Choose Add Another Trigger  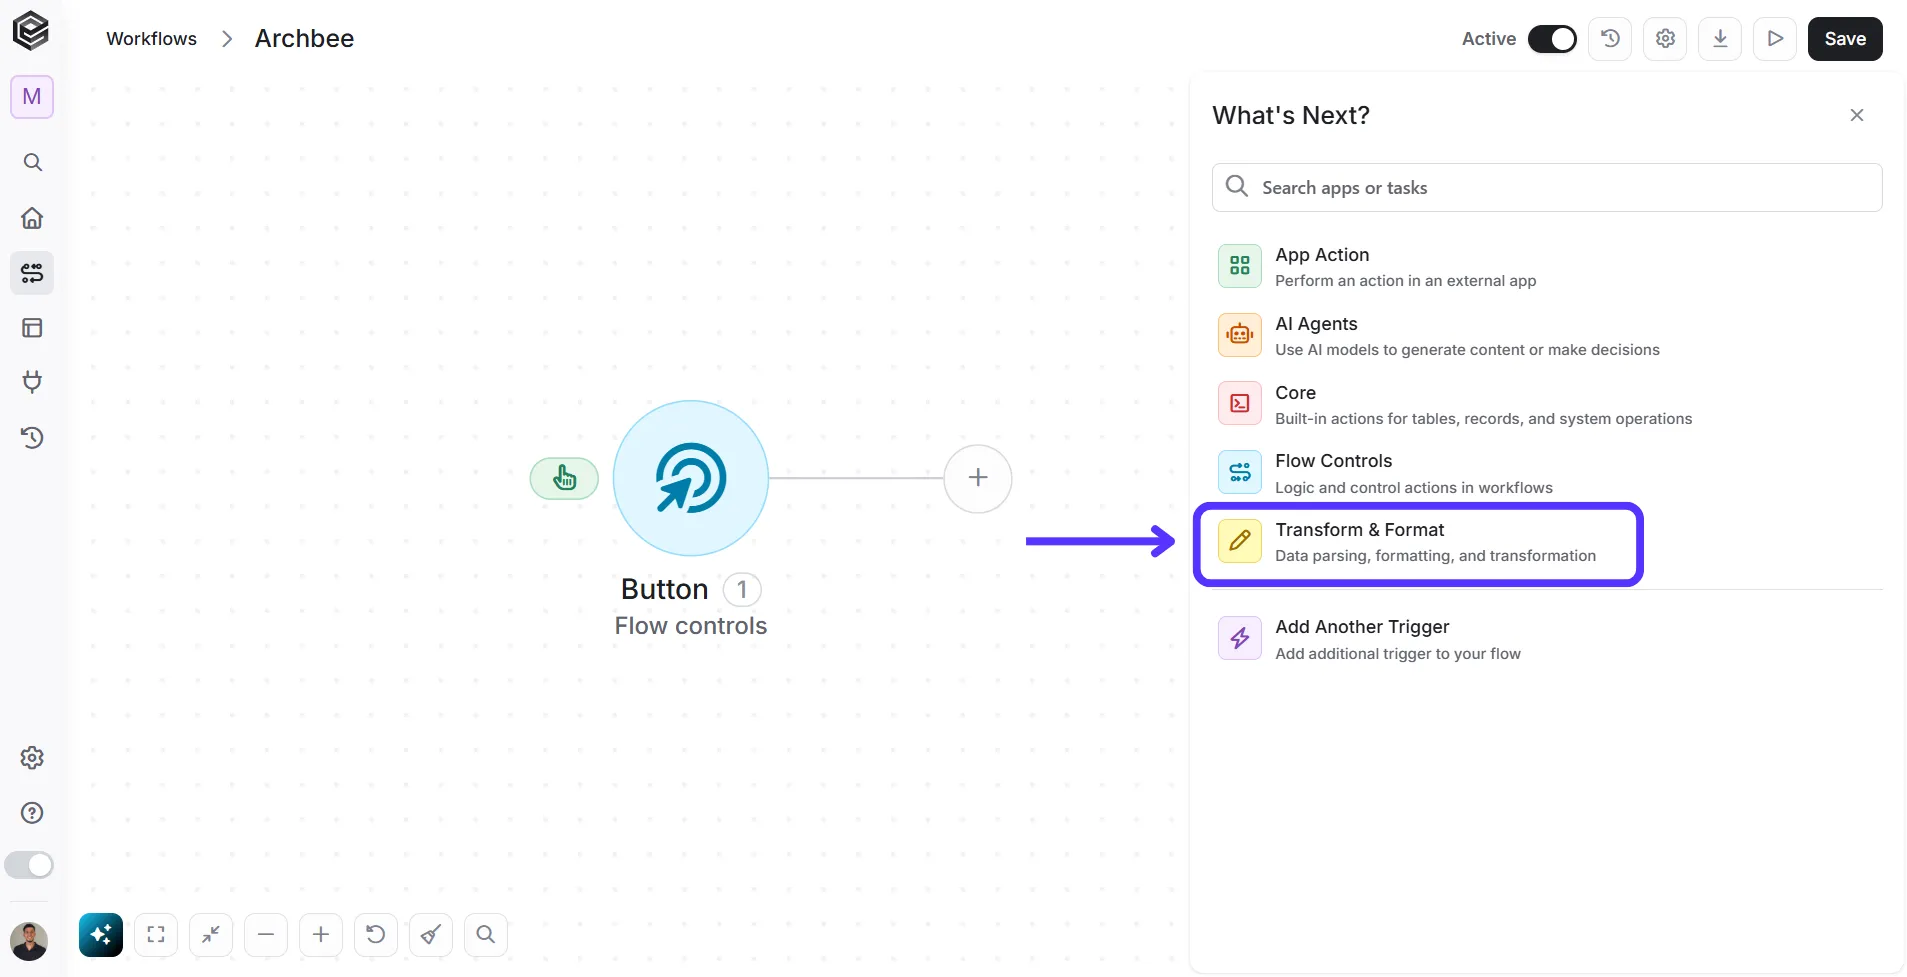click(x=1547, y=639)
